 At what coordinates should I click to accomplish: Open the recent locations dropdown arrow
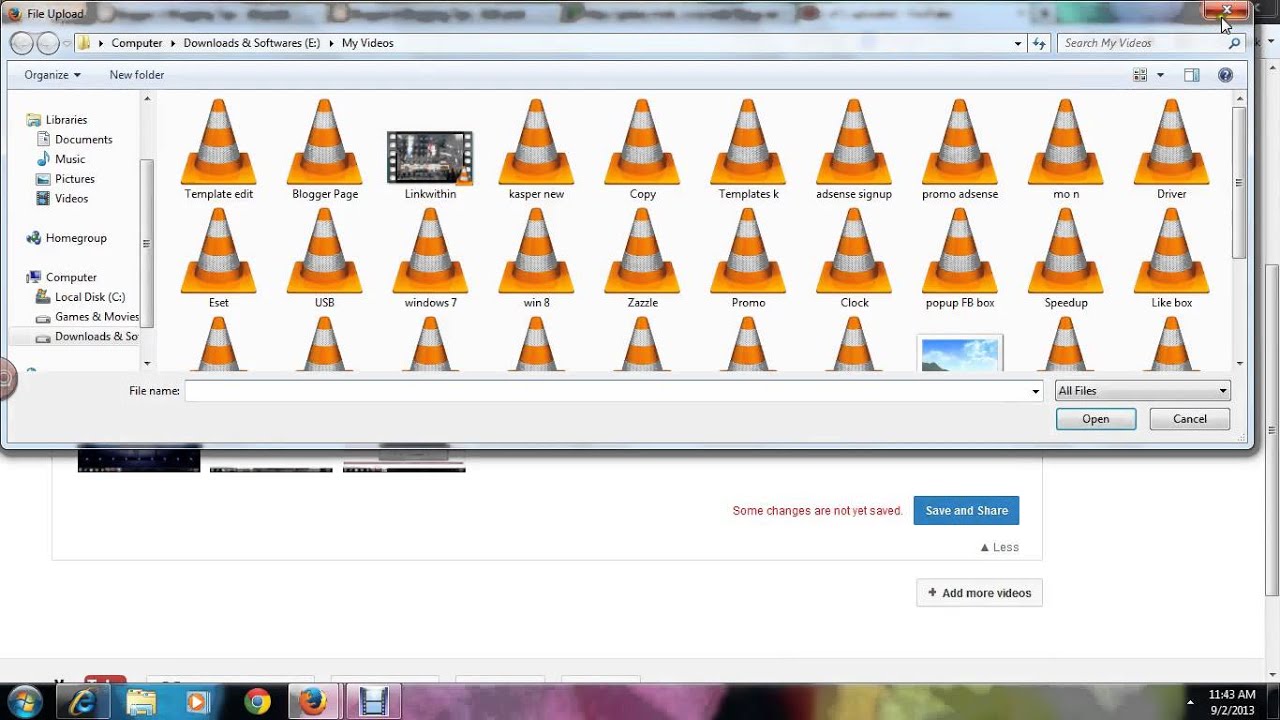[66, 43]
